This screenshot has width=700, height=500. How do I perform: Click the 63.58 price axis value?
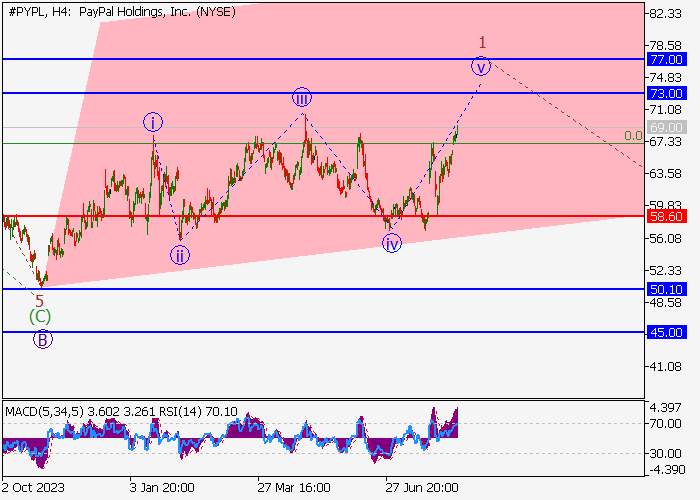click(x=665, y=173)
